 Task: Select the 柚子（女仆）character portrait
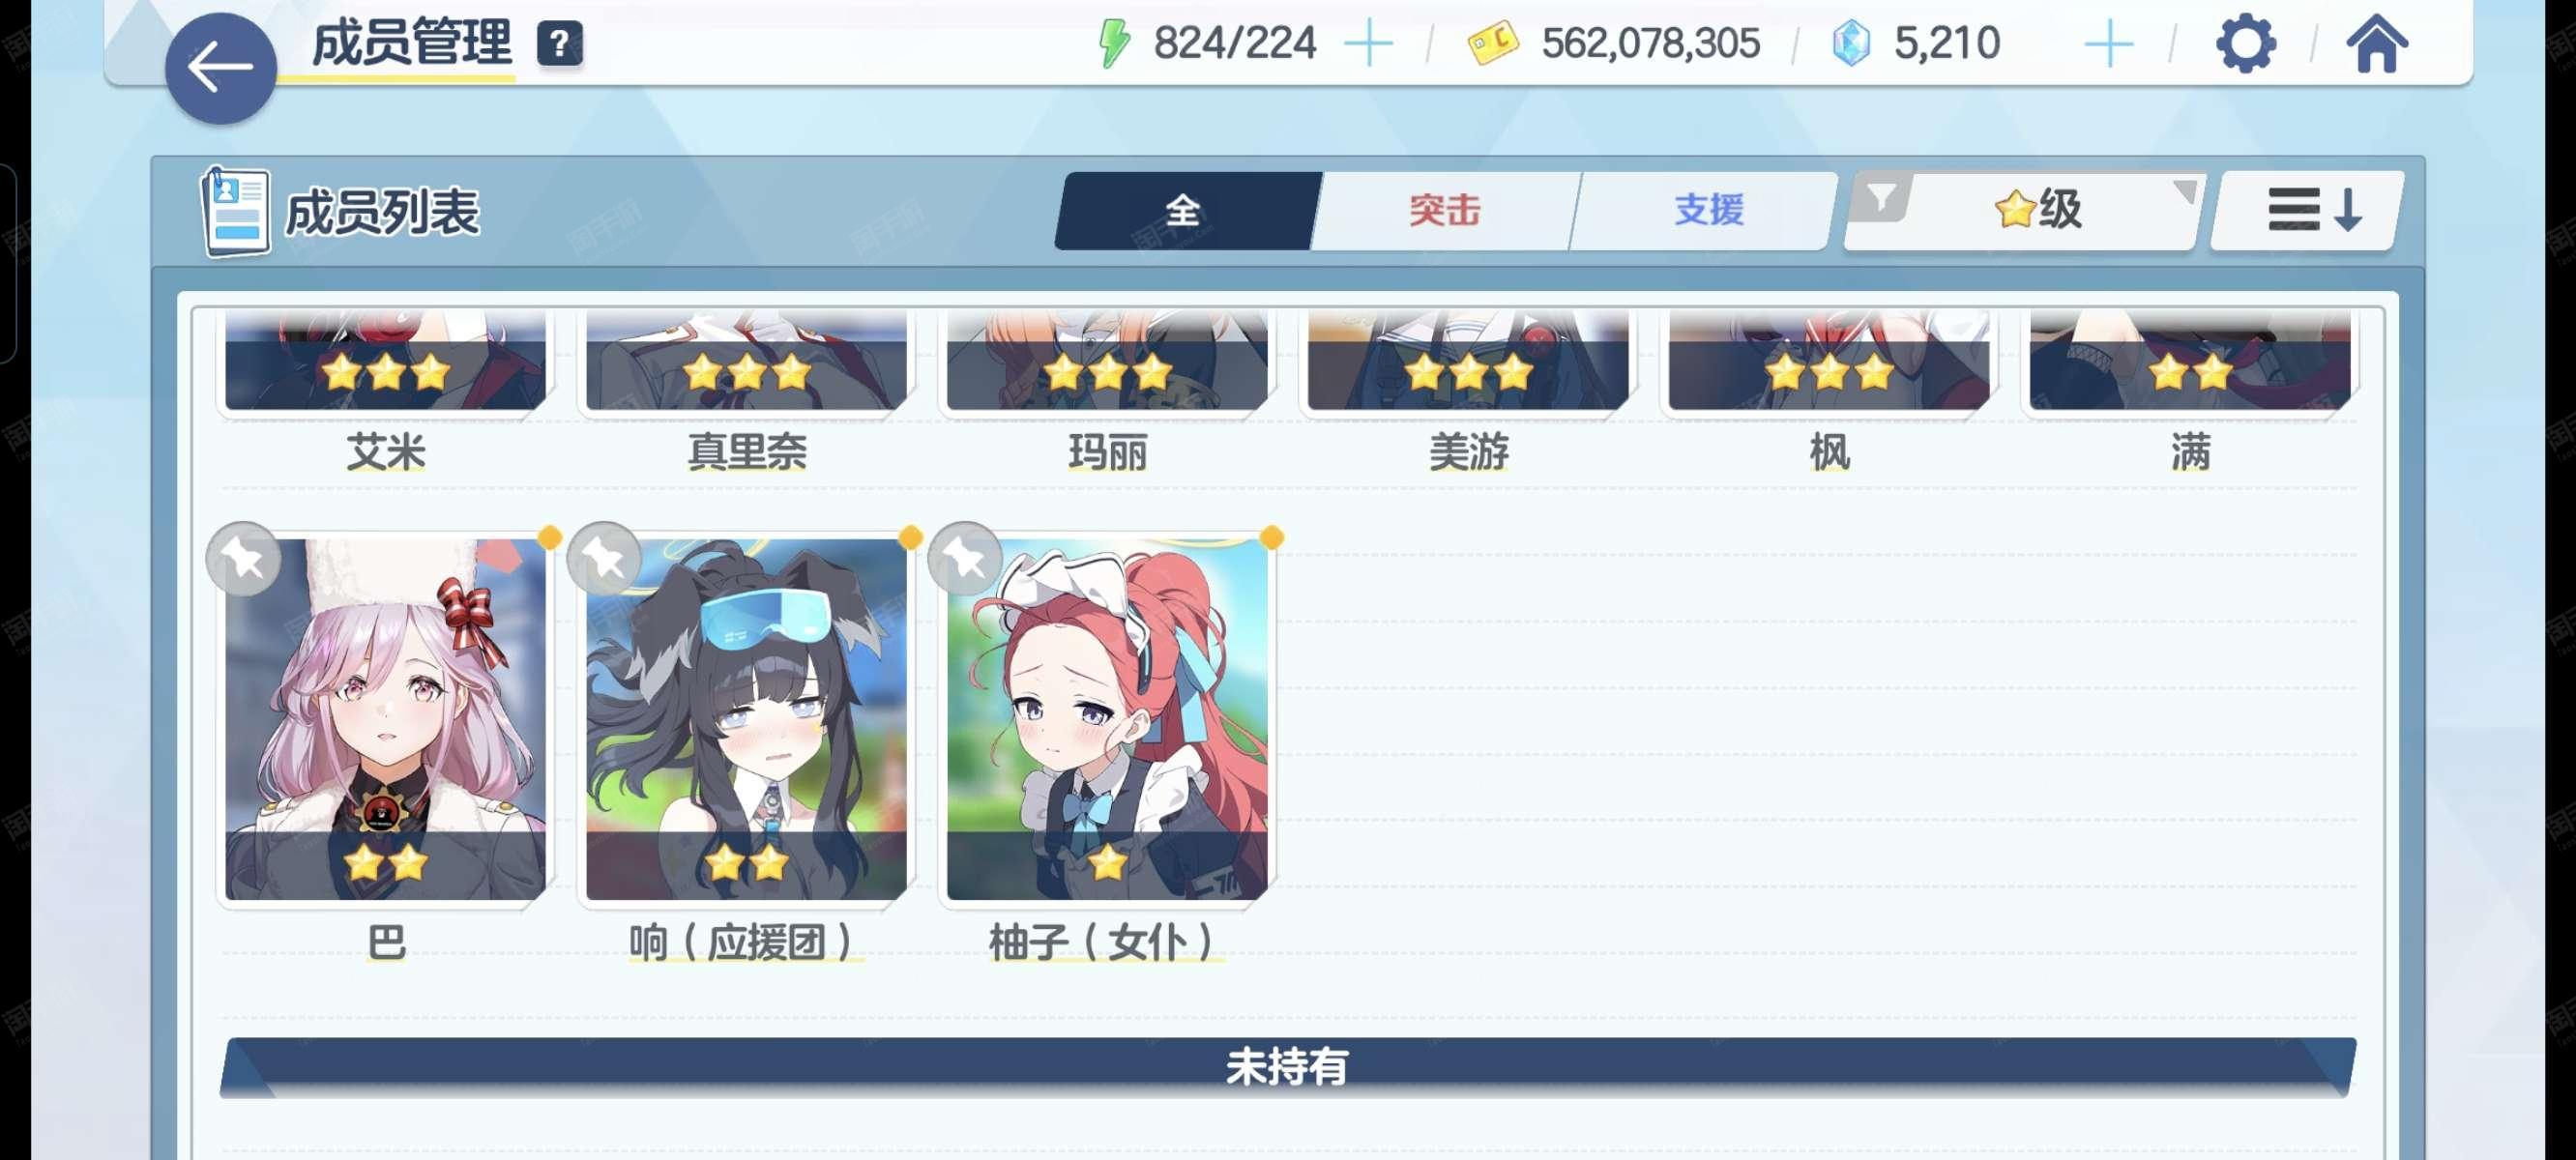click(x=1107, y=719)
